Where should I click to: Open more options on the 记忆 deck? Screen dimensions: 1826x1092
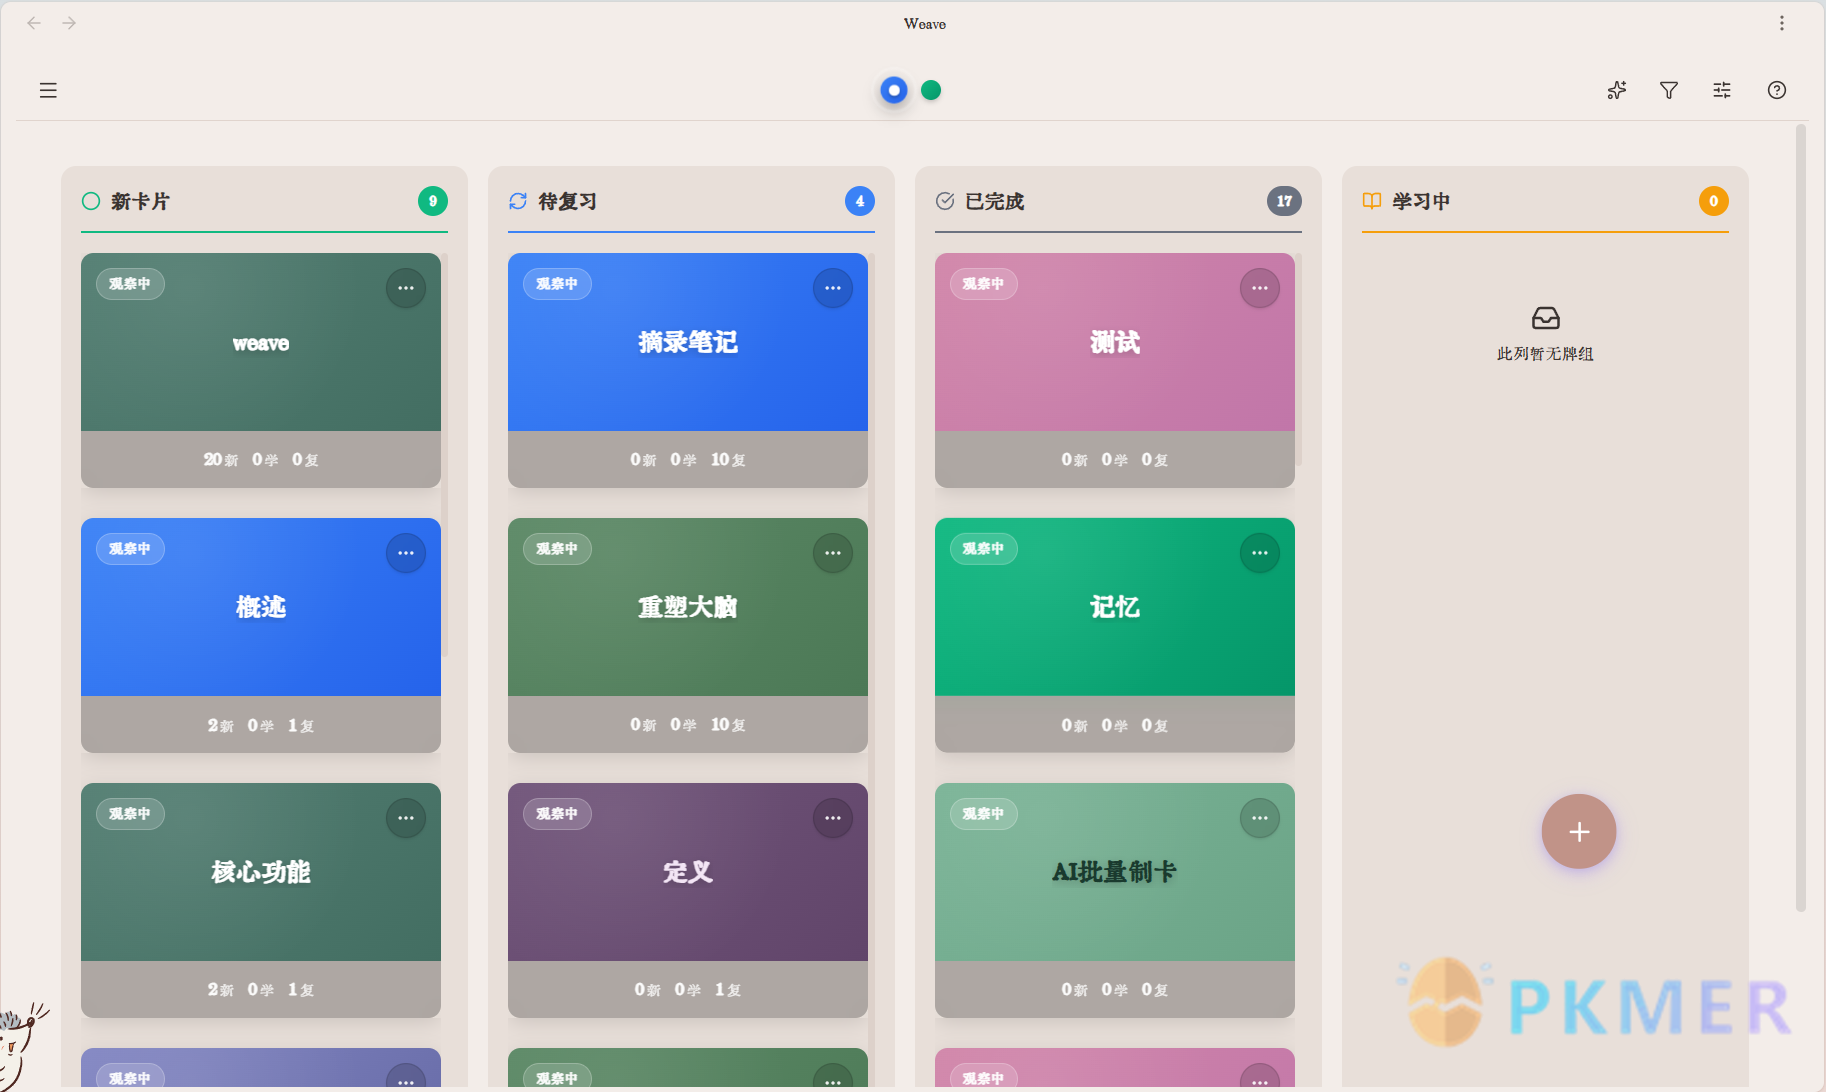click(x=1260, y=553)
